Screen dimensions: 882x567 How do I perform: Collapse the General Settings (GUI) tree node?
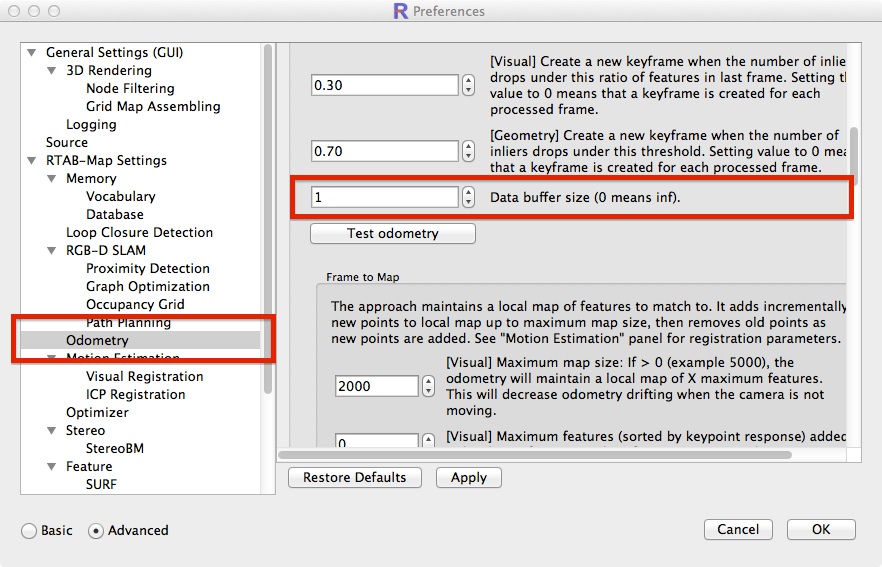point(32,53)
